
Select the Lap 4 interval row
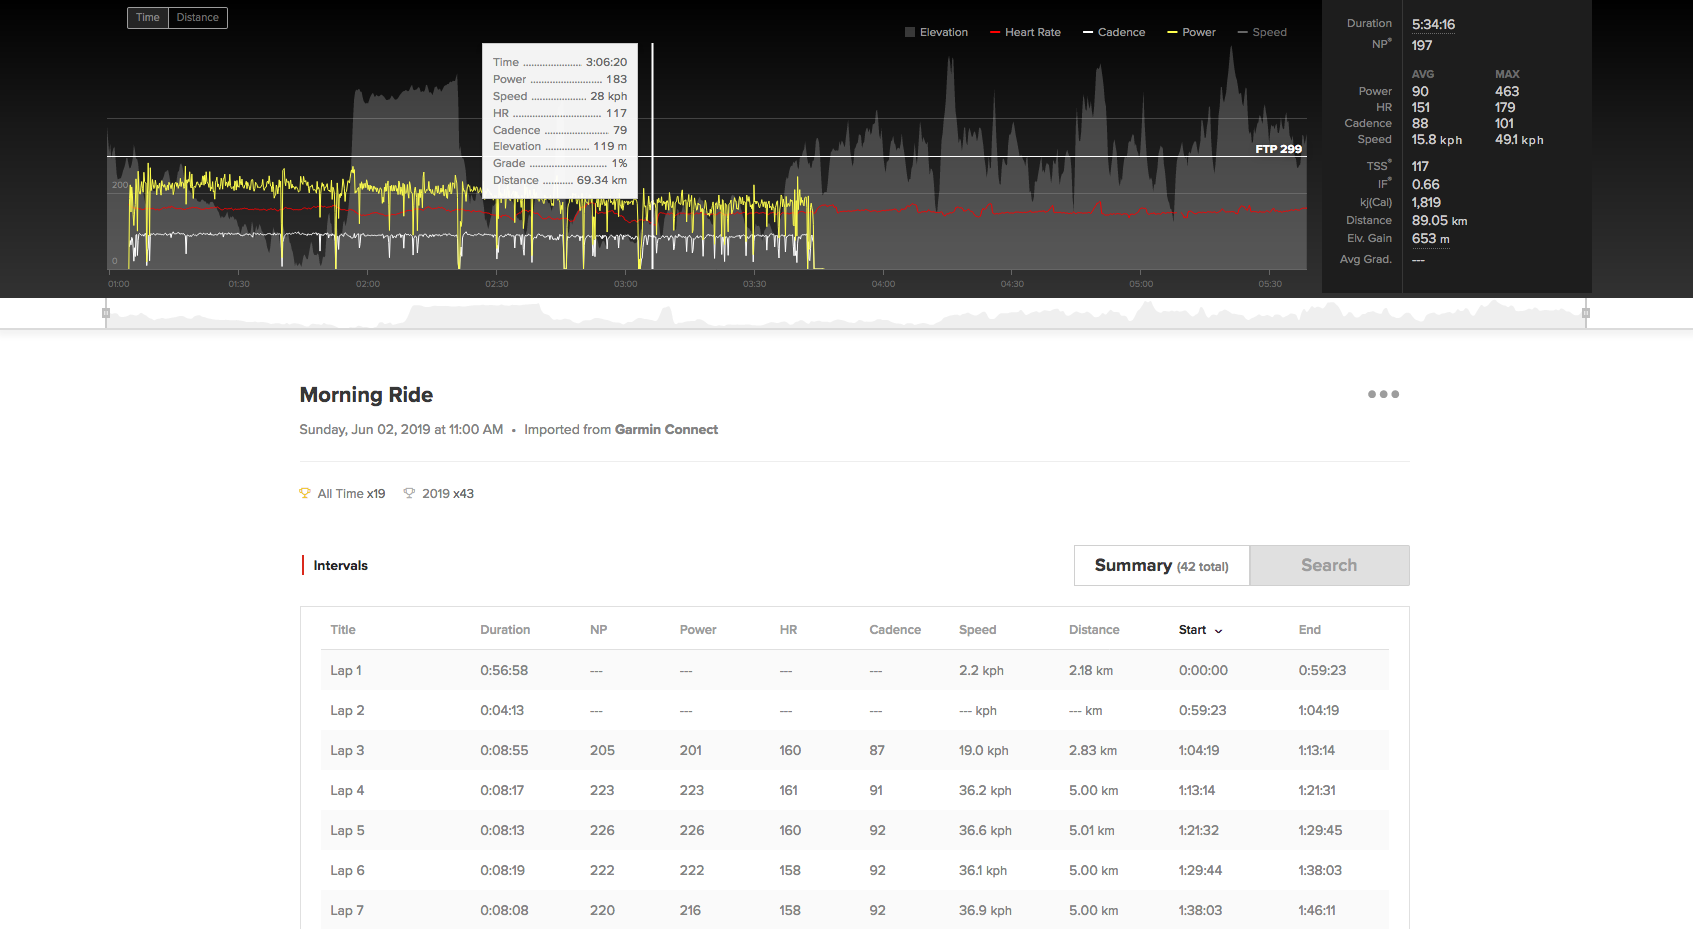(x=855, y=790)
